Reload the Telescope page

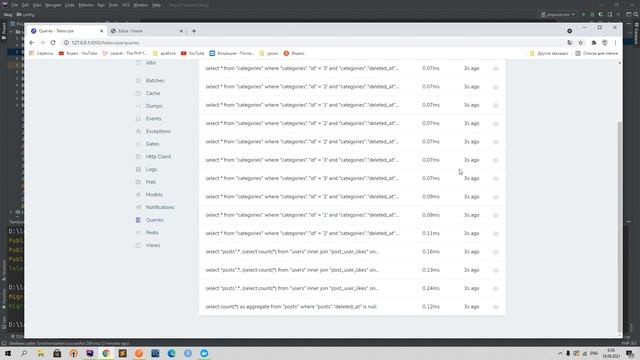[53, 42]
